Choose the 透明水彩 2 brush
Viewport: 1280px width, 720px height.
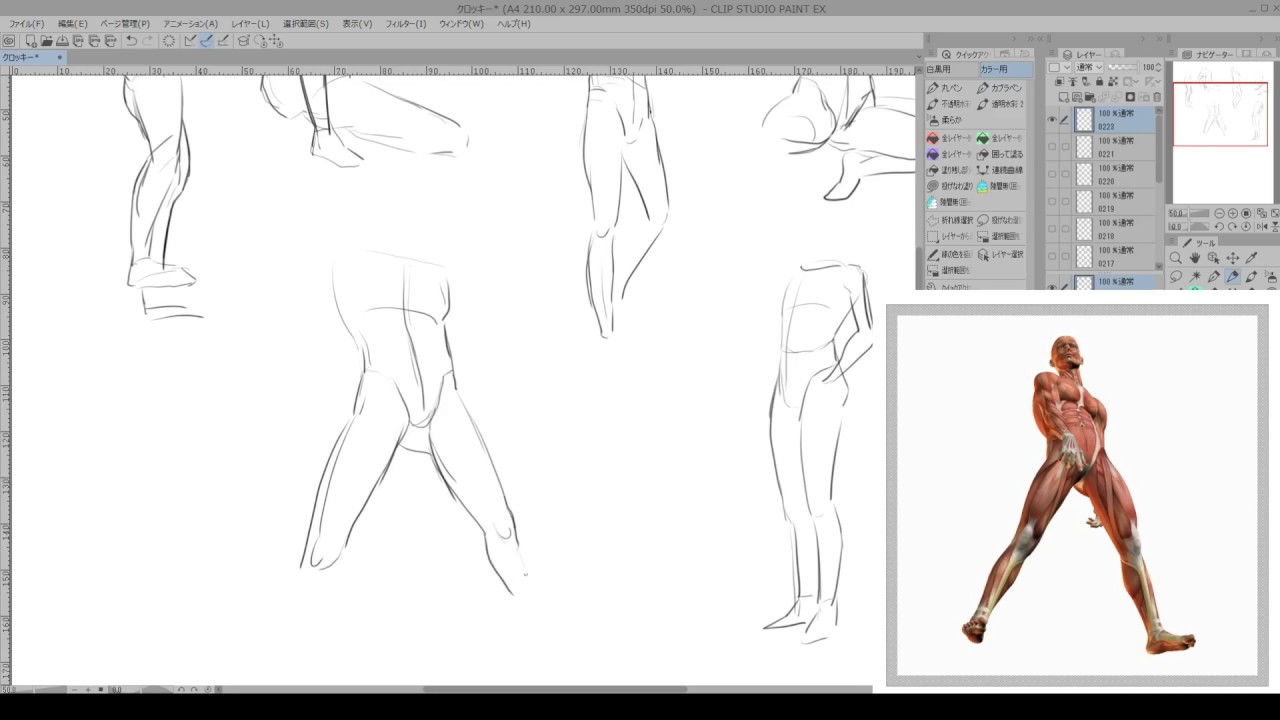tap(1000, 104)
